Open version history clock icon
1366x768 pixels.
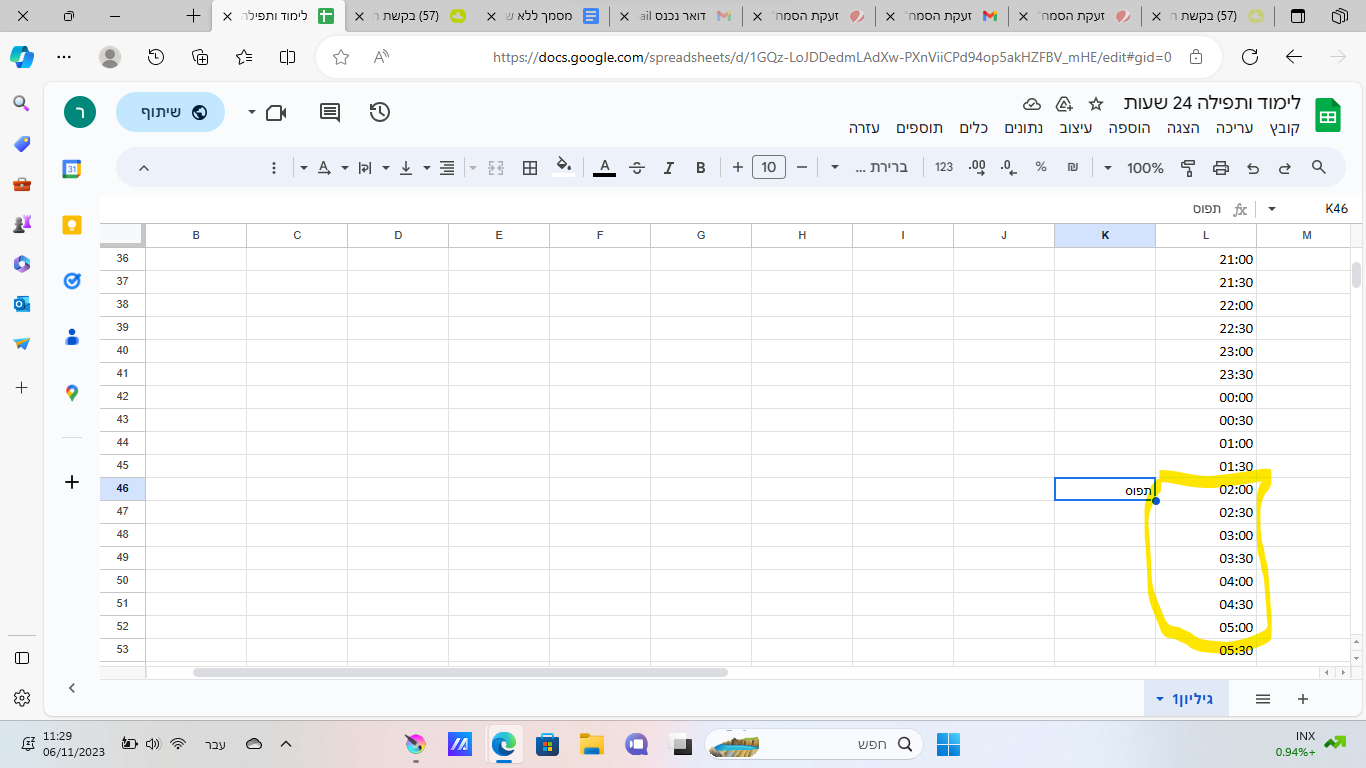pos(380,112)
